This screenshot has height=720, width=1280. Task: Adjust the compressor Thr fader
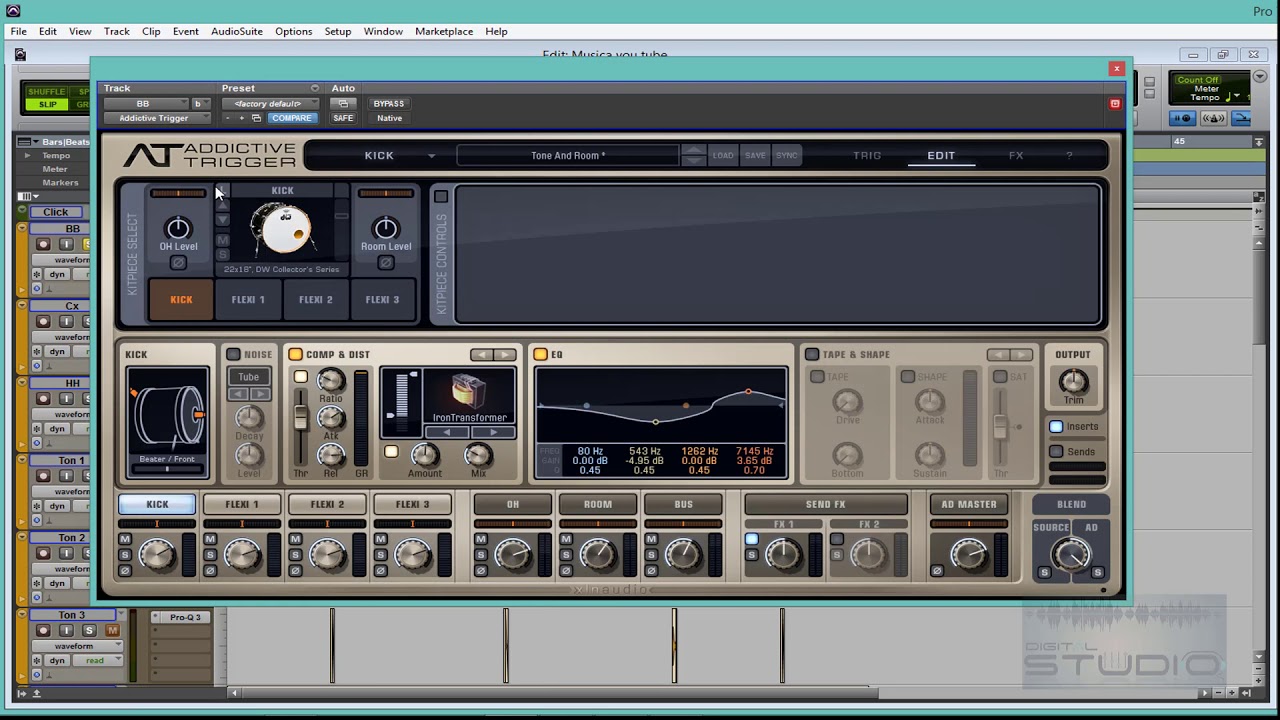(x=300, y=418)
